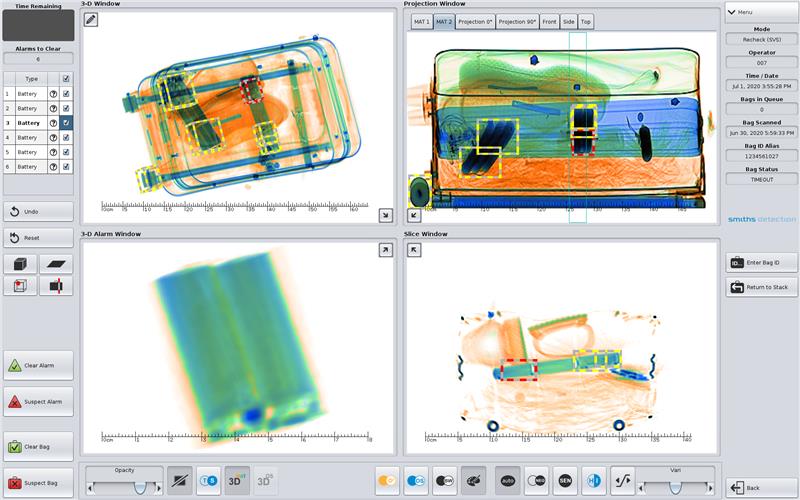800x500 pixels.
Task: Click the question mark for alarm 1
Action: (52, 93)
